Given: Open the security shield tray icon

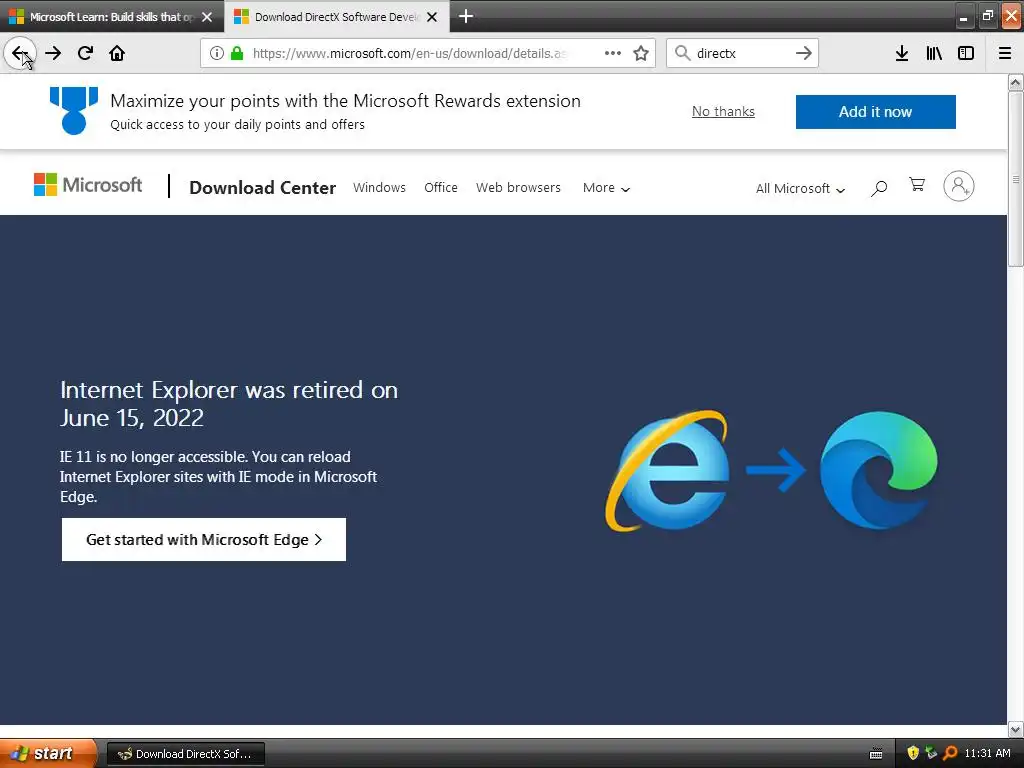Looking at the screenshot, I should [x=913, y=754].
